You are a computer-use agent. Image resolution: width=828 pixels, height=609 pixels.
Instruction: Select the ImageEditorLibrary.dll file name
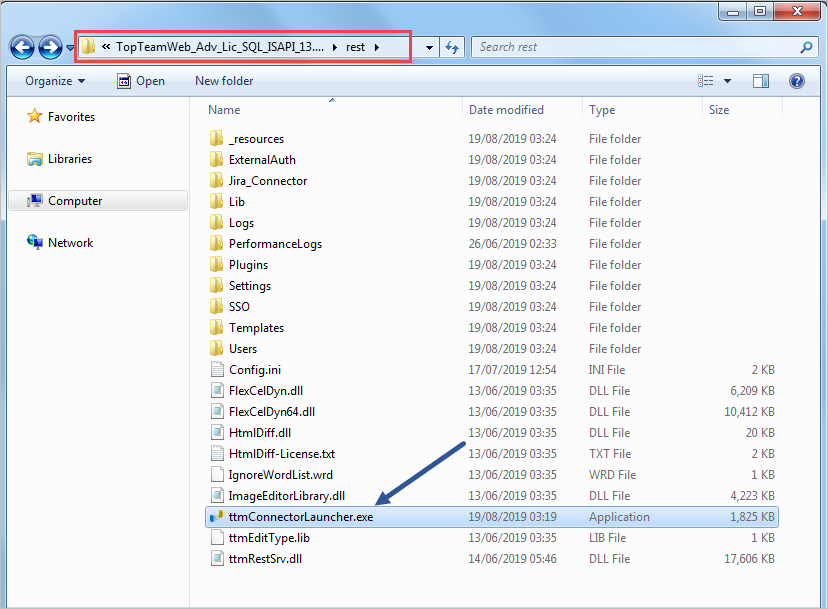click(x=287, y=495)
